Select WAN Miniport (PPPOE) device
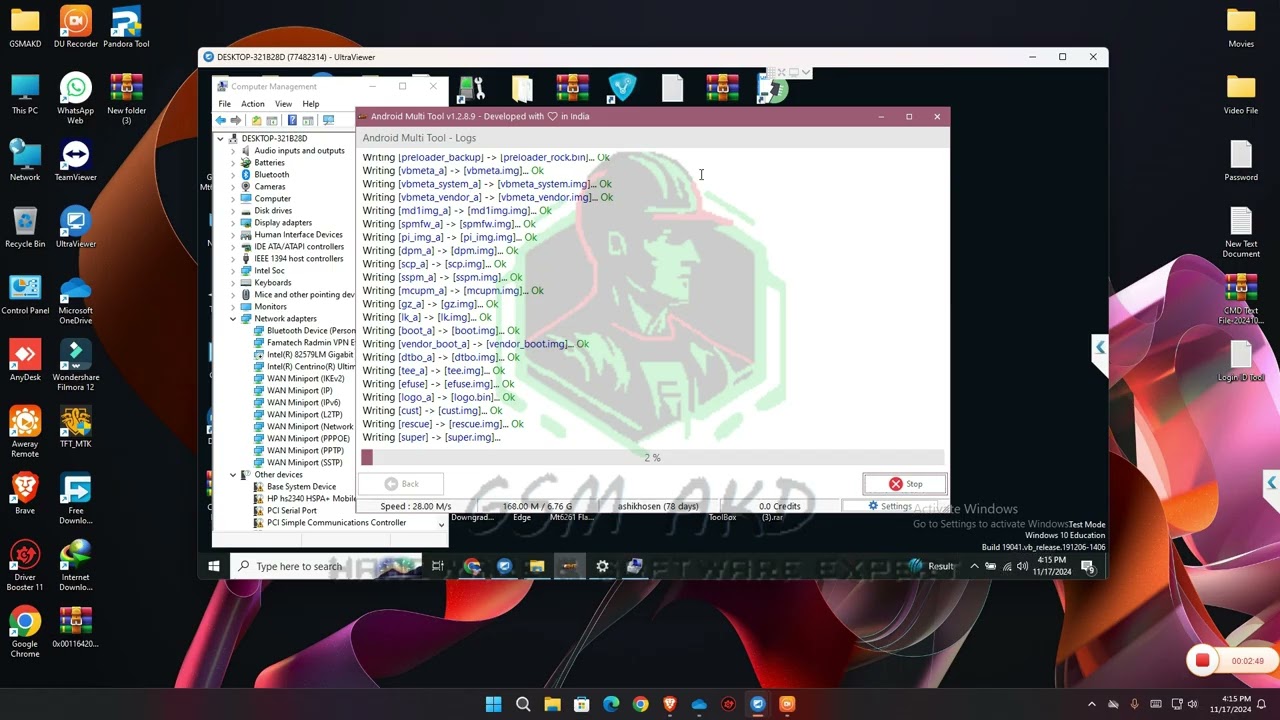1280x720 pixels. [308, 439]
